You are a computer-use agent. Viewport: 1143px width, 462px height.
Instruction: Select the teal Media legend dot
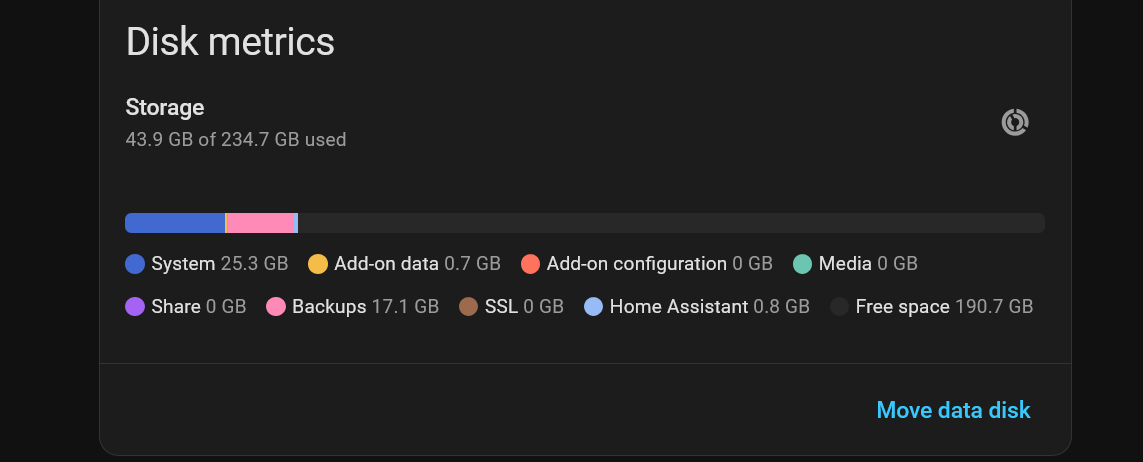802,264
